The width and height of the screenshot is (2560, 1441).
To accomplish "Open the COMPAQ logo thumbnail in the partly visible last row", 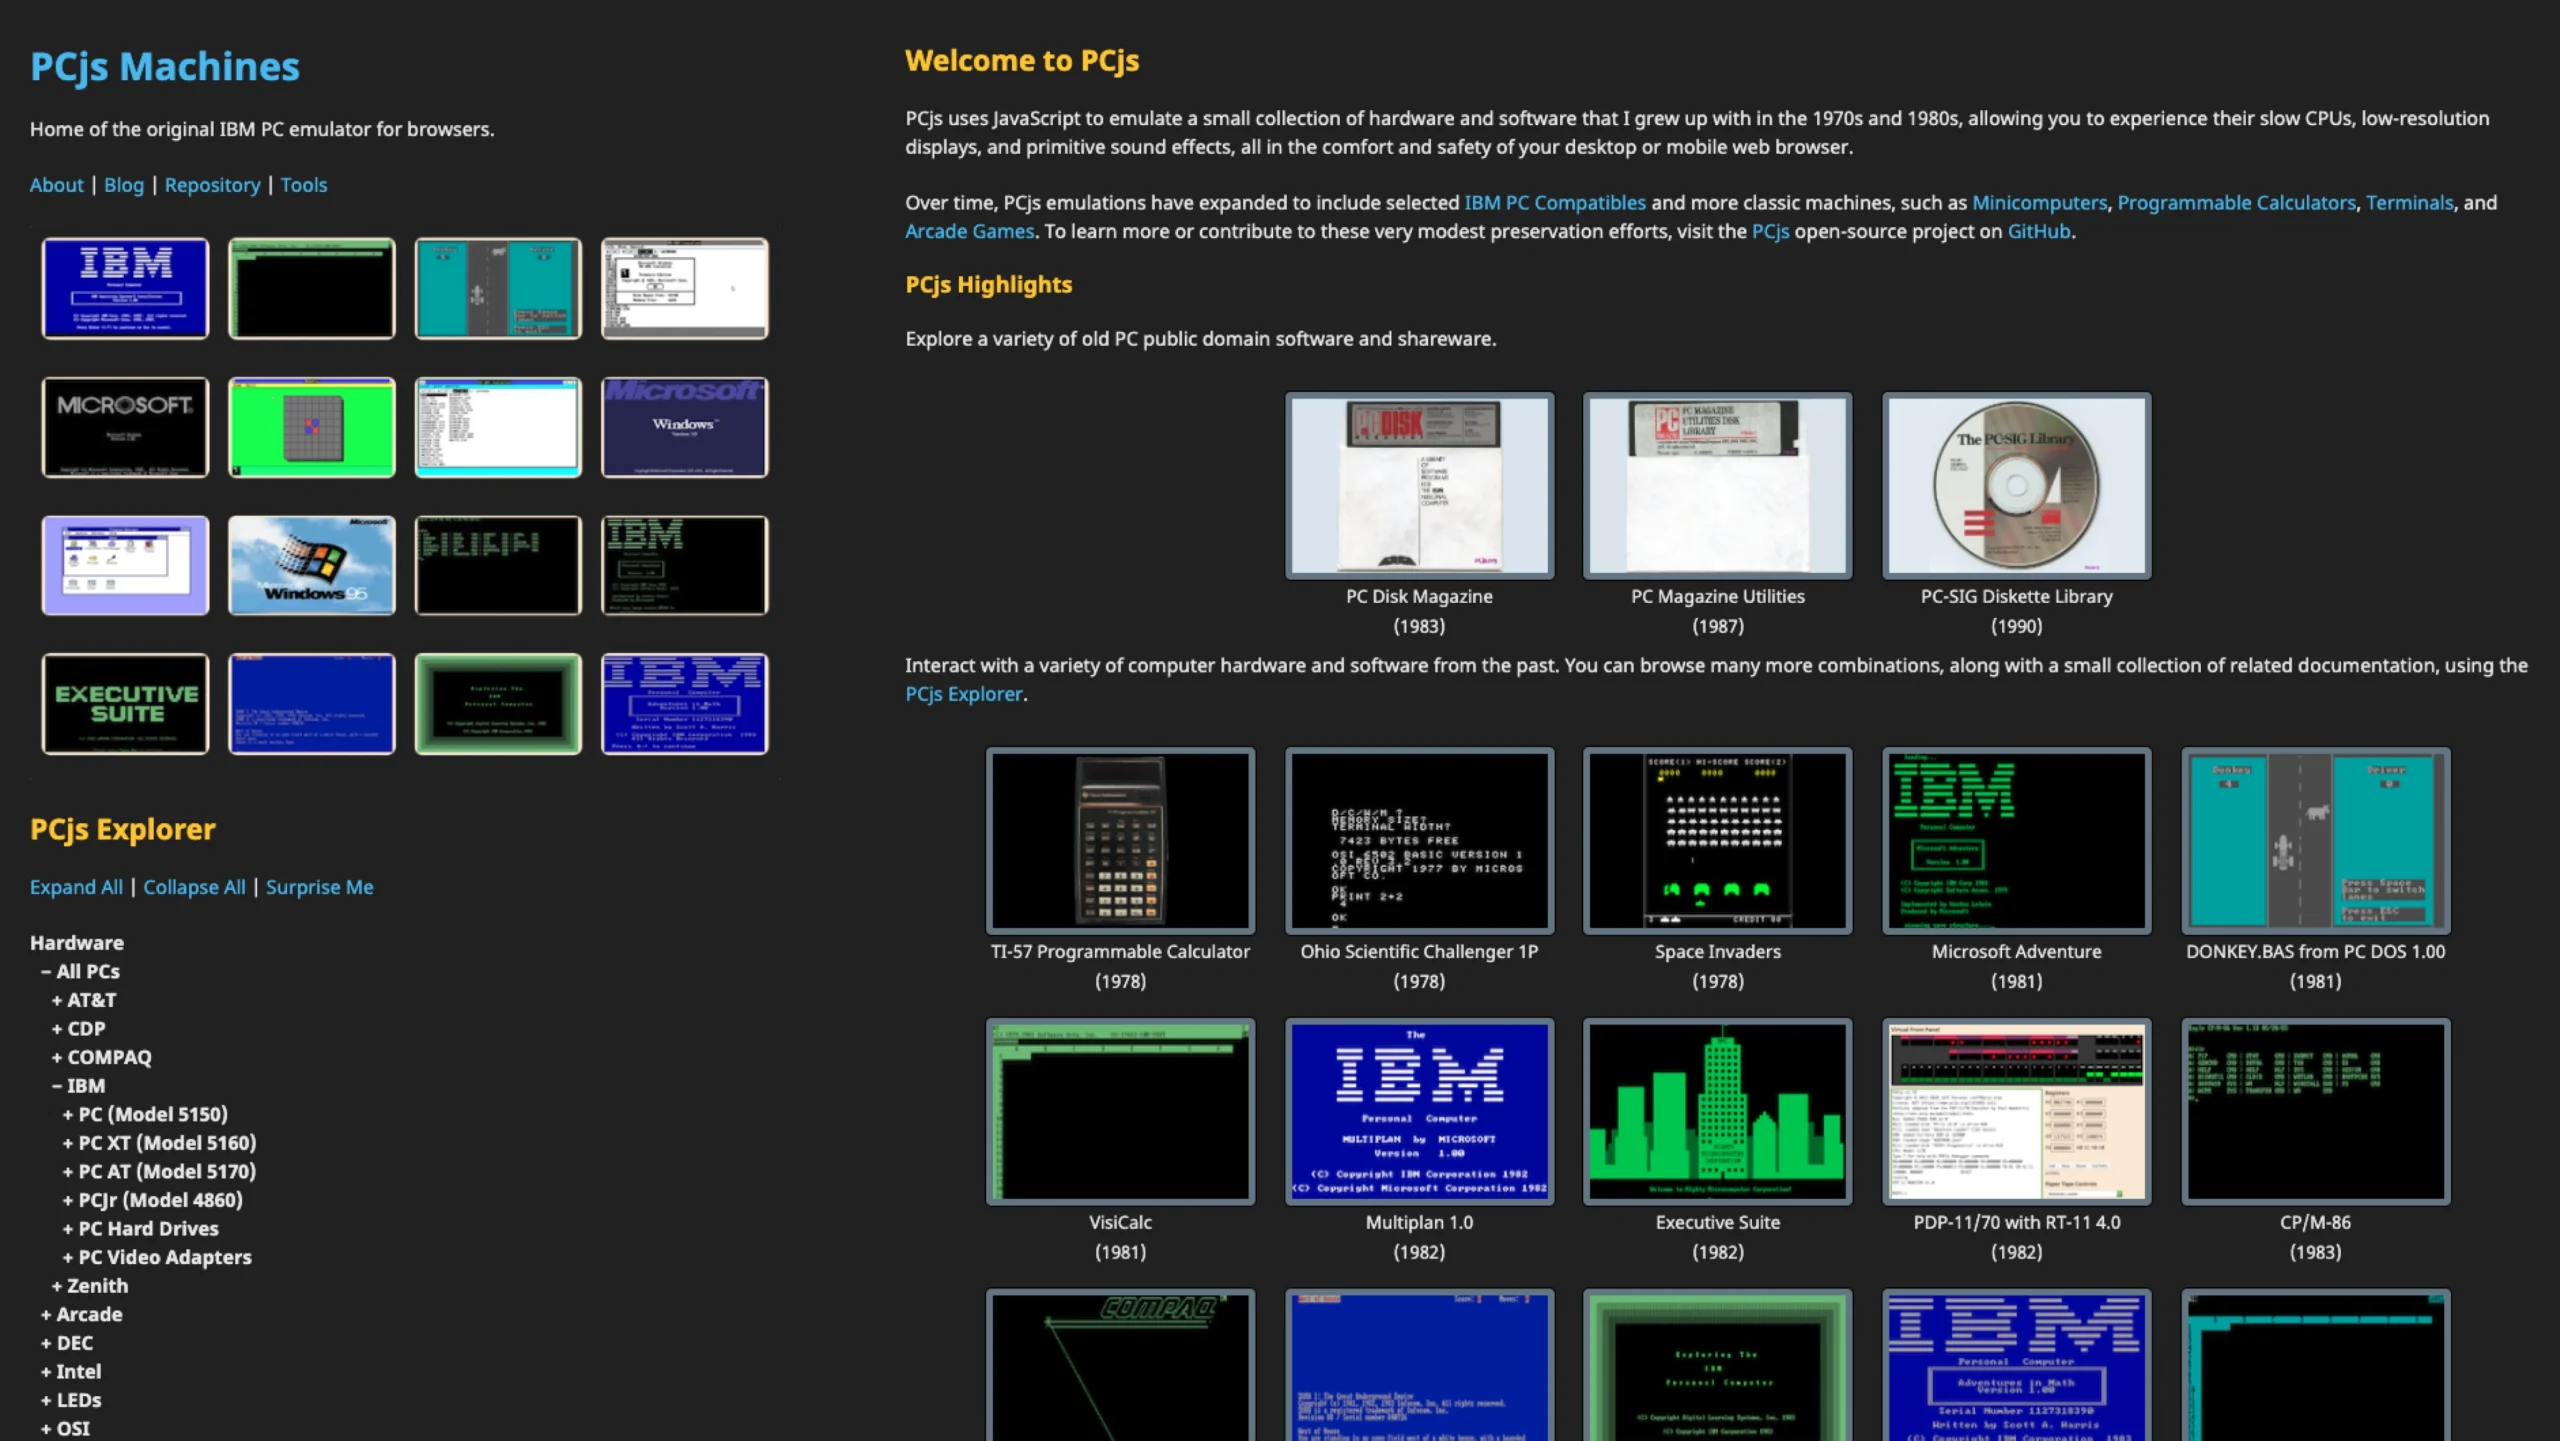I will coord(1120,1365).
